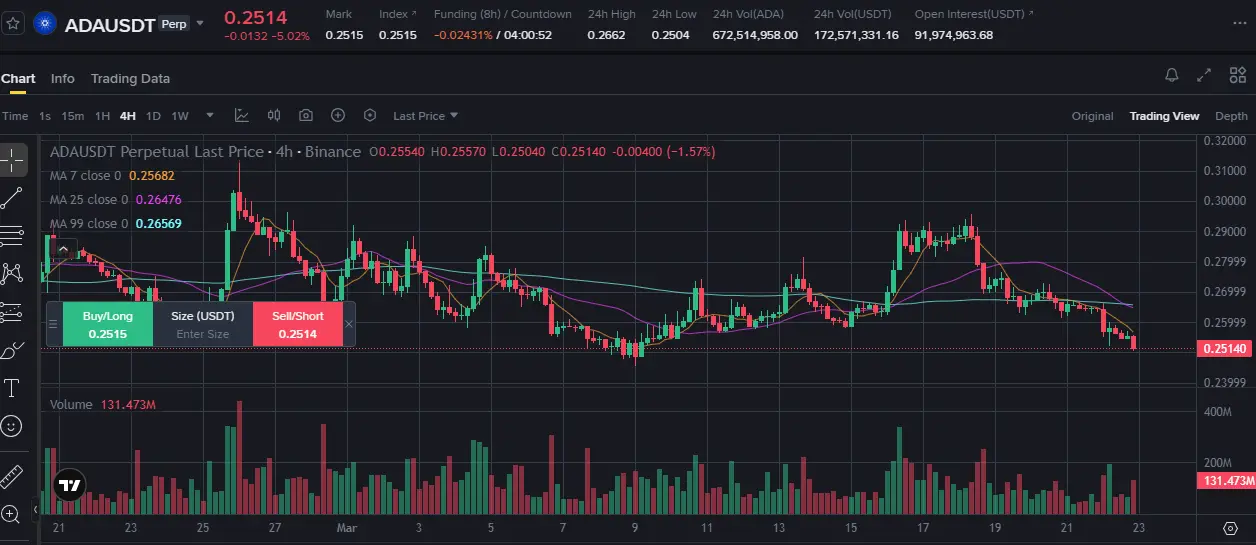Add ADAUSDT to favorites with the star
The height and width of the screenshot is (545, 1256).
coord(13,21)
